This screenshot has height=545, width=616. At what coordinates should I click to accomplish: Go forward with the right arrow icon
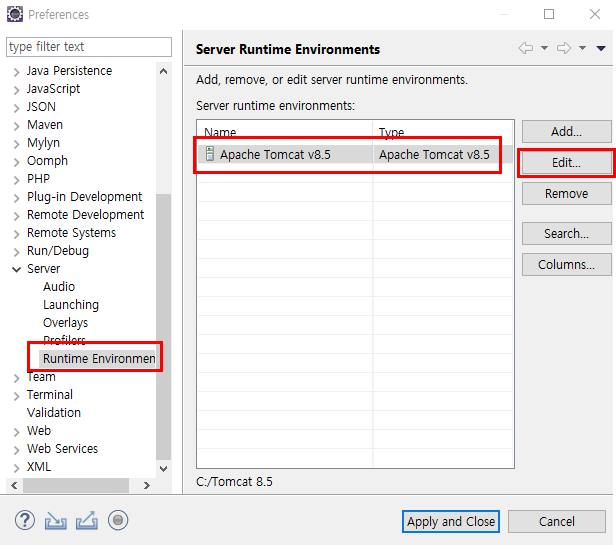(x=564, y=48)
